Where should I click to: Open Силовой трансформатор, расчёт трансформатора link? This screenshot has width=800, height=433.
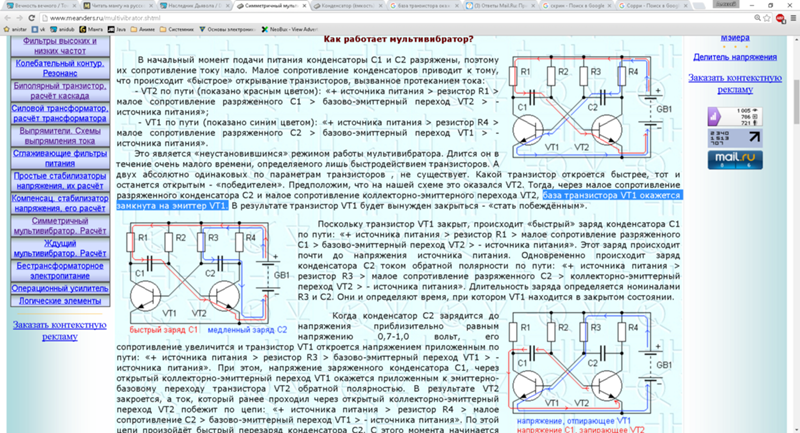tap(60, 113)
